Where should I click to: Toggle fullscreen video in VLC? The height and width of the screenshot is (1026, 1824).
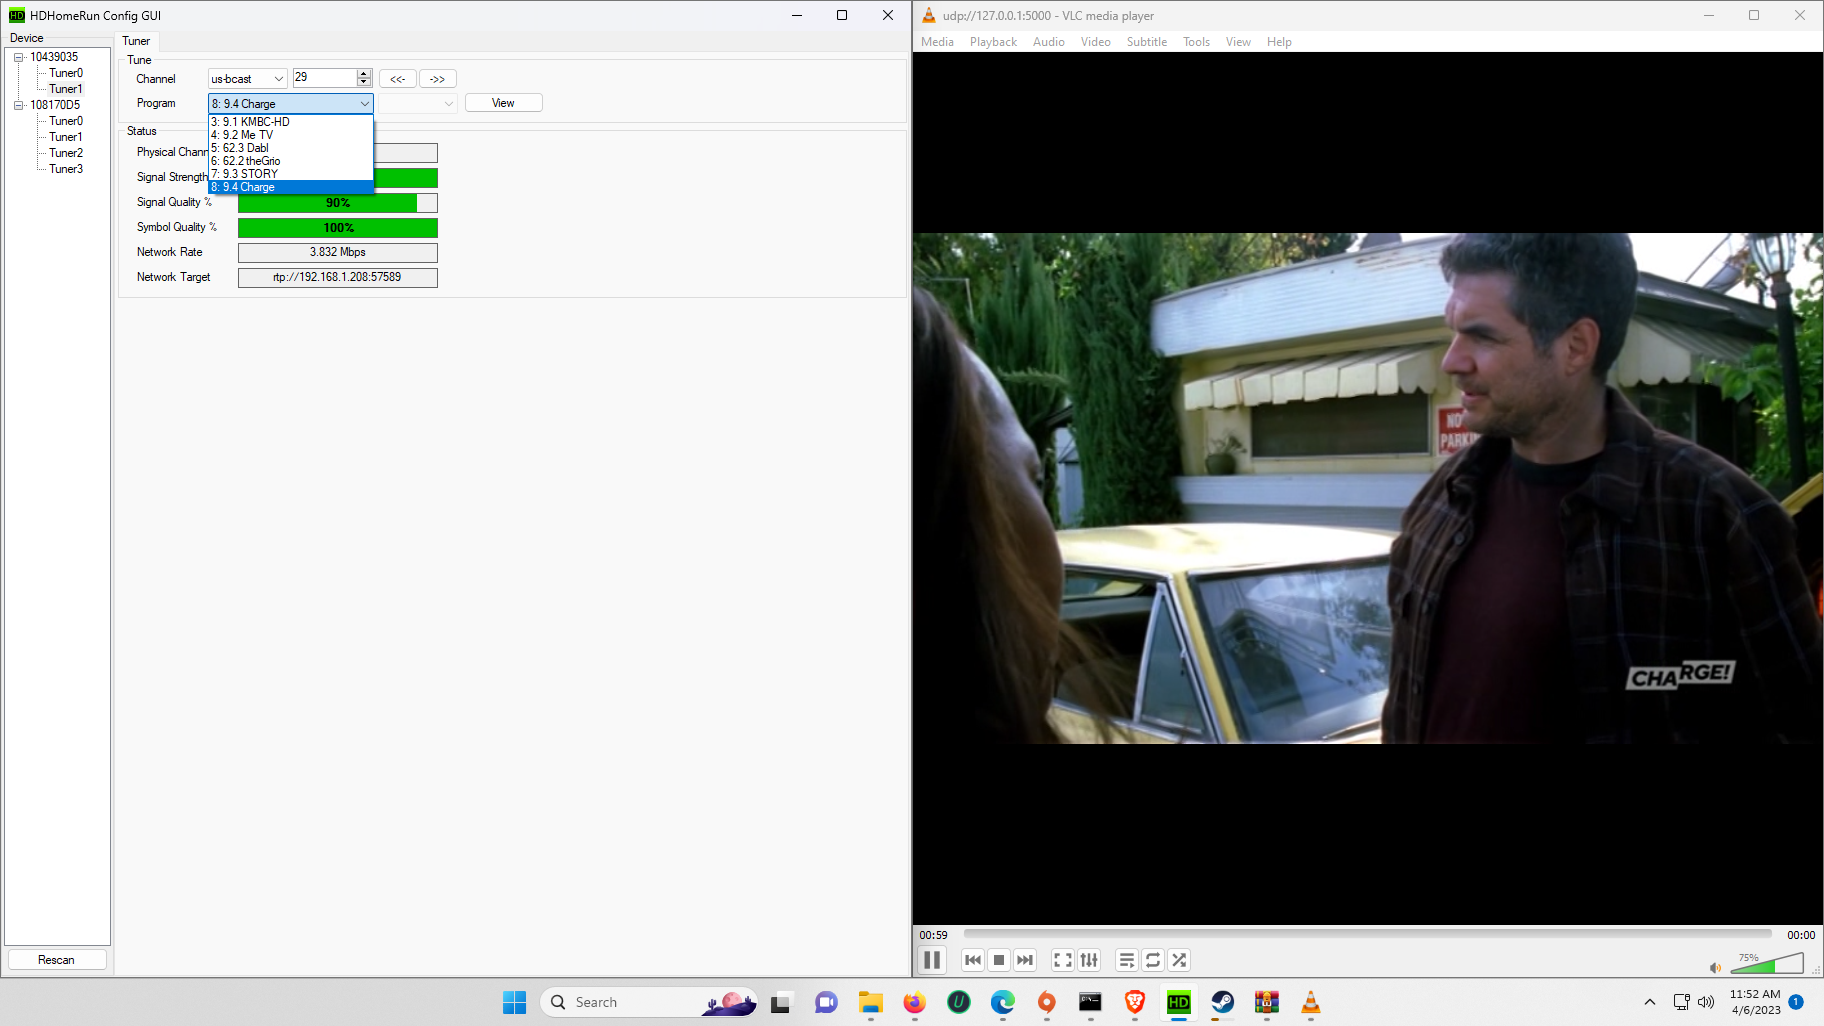point(1063,960)
